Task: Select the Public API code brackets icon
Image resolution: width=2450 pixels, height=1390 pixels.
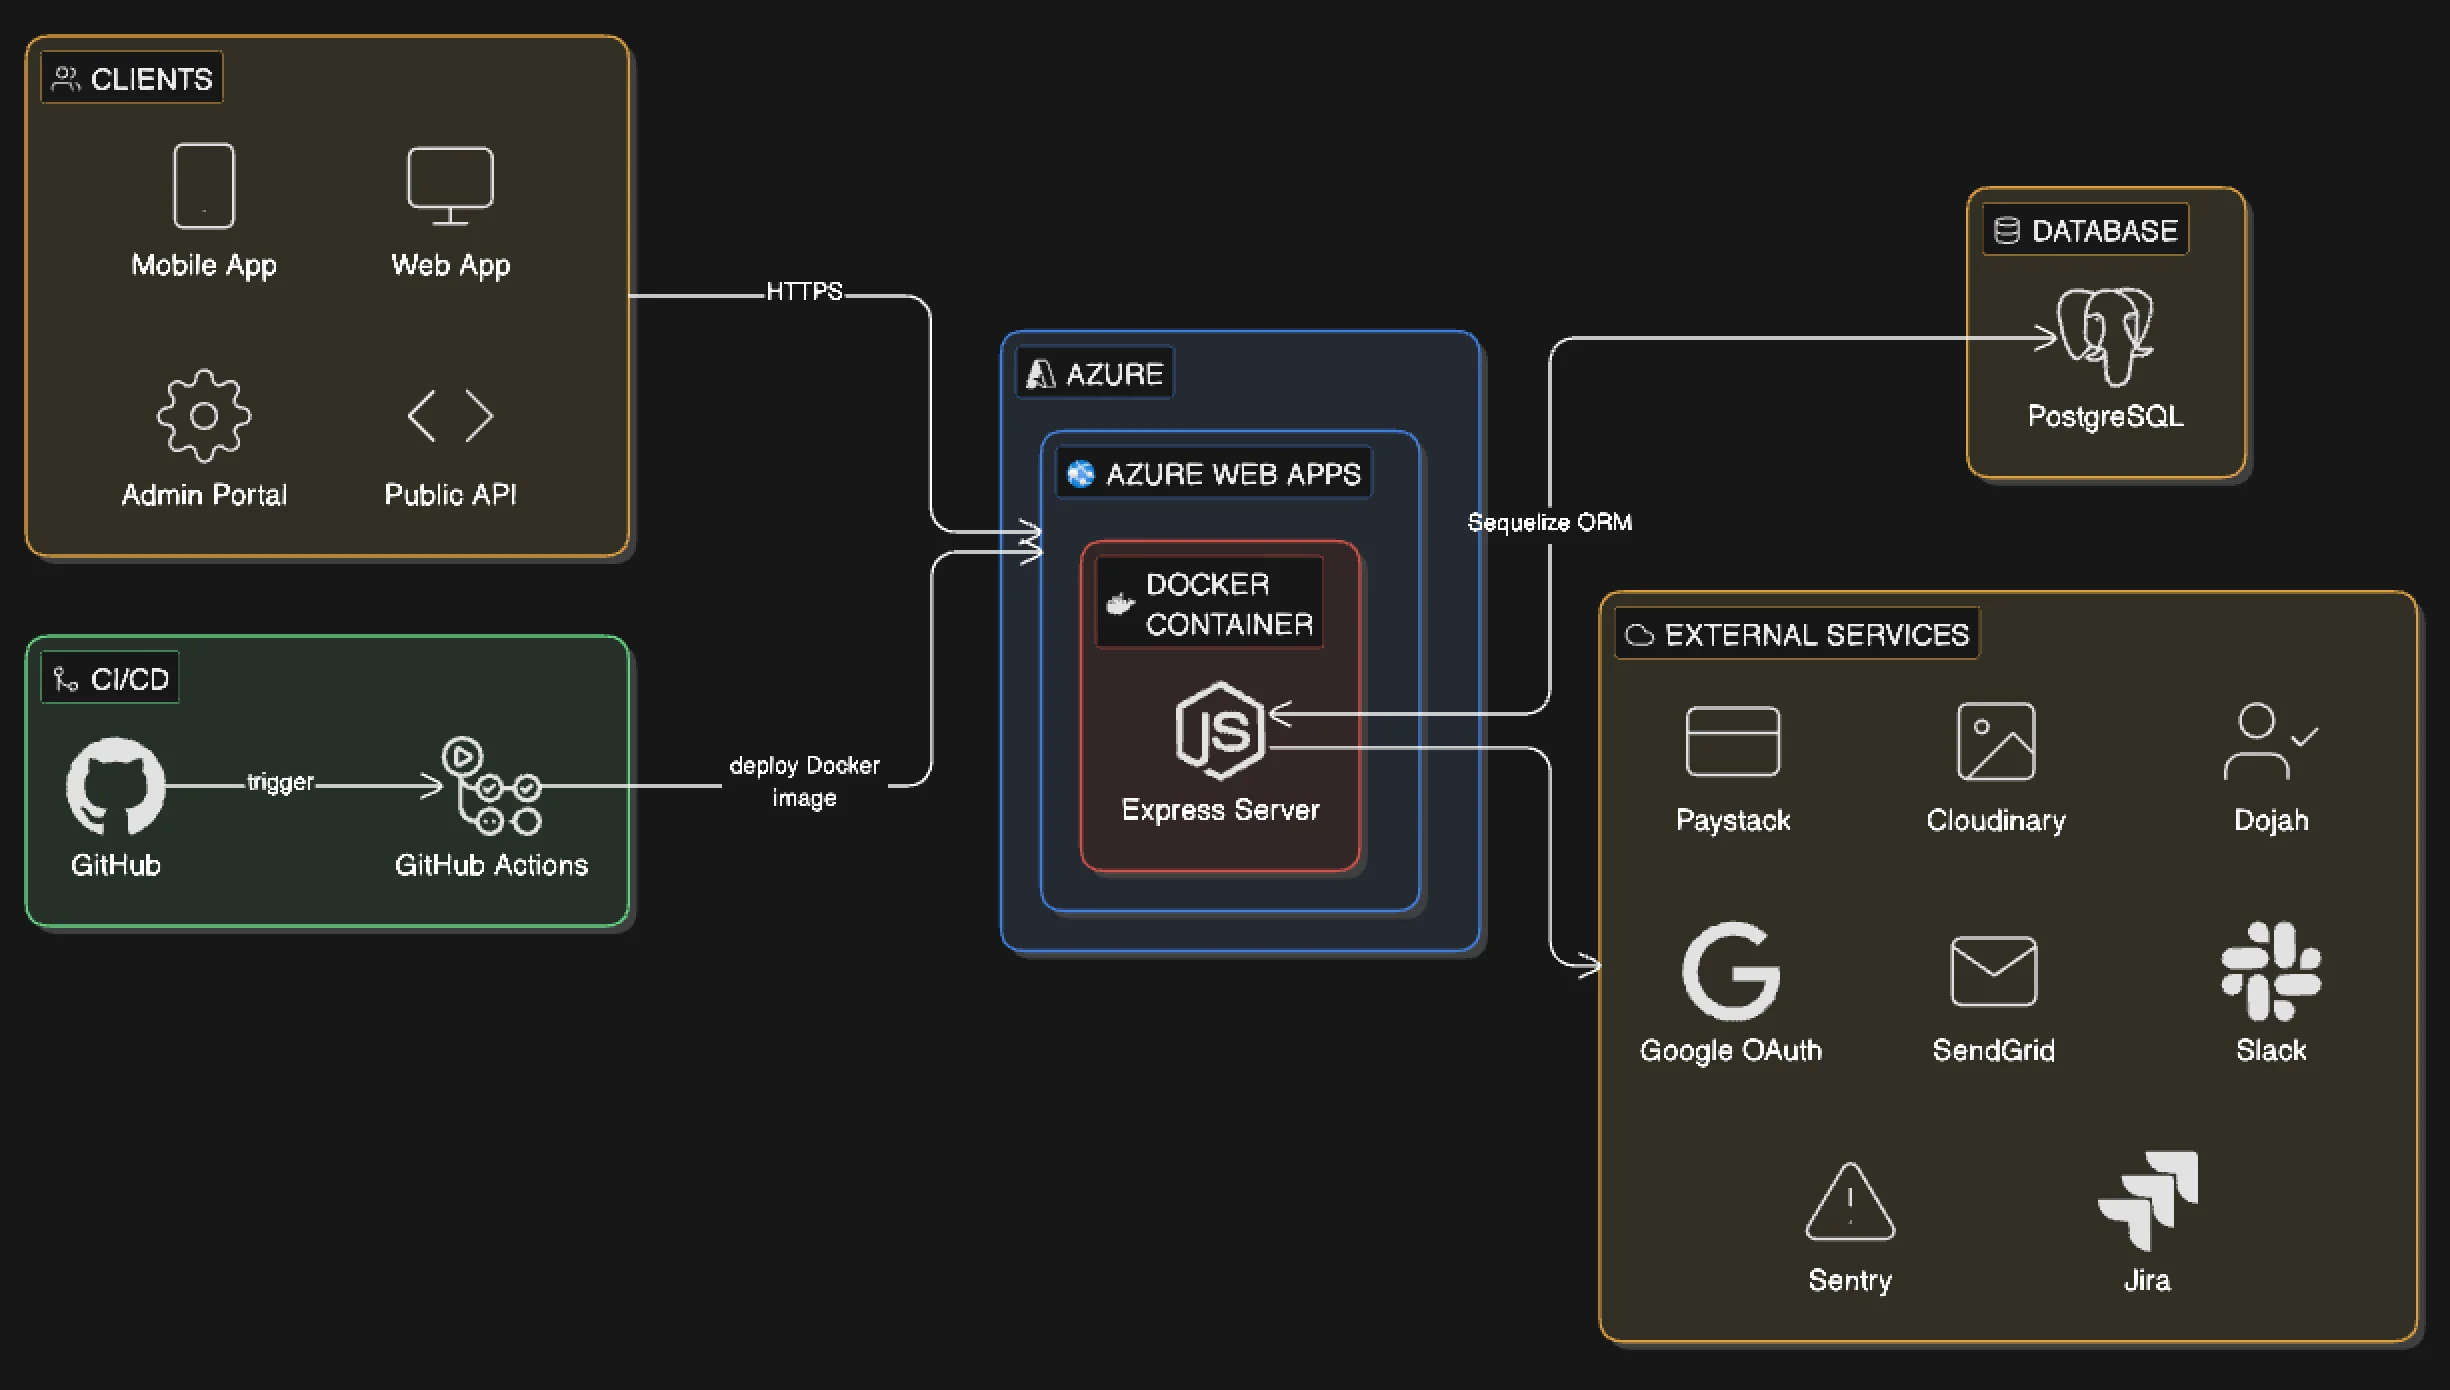Action: pos(450,416)
